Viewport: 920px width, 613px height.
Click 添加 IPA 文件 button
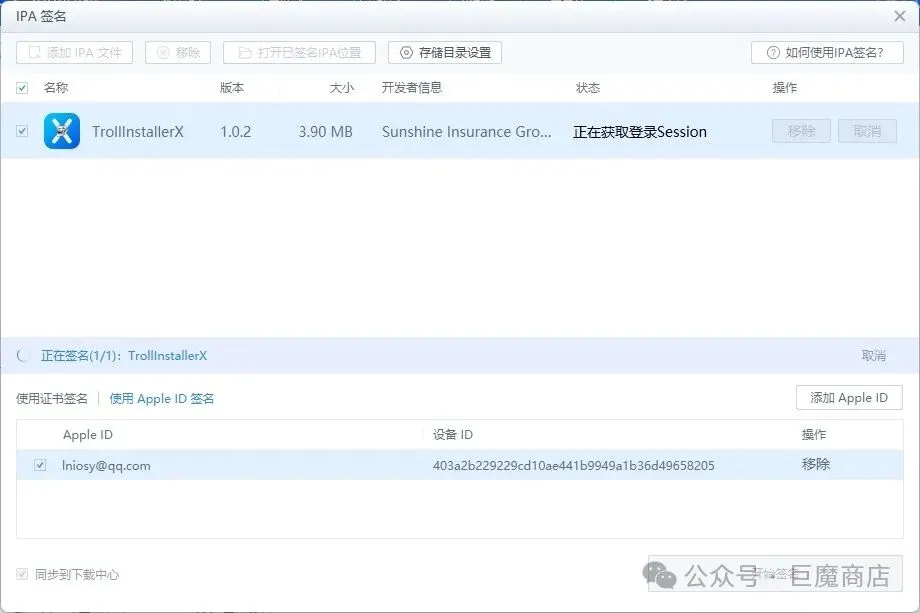pyautogui.click(x=75, y=53)
